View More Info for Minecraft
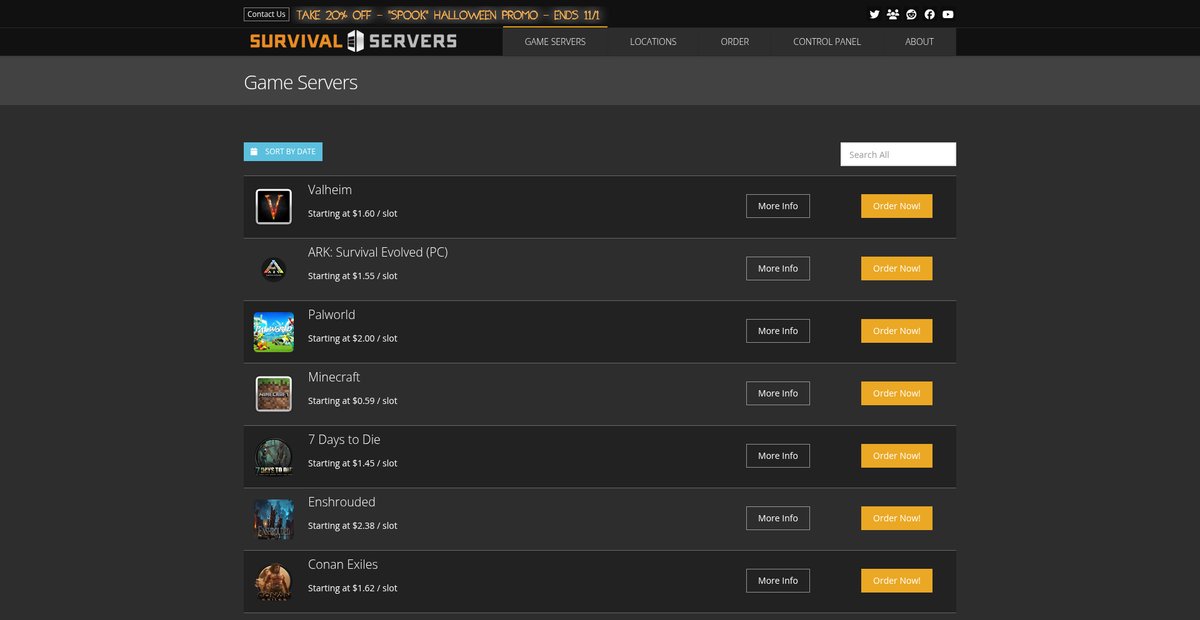 click(778, 393)
